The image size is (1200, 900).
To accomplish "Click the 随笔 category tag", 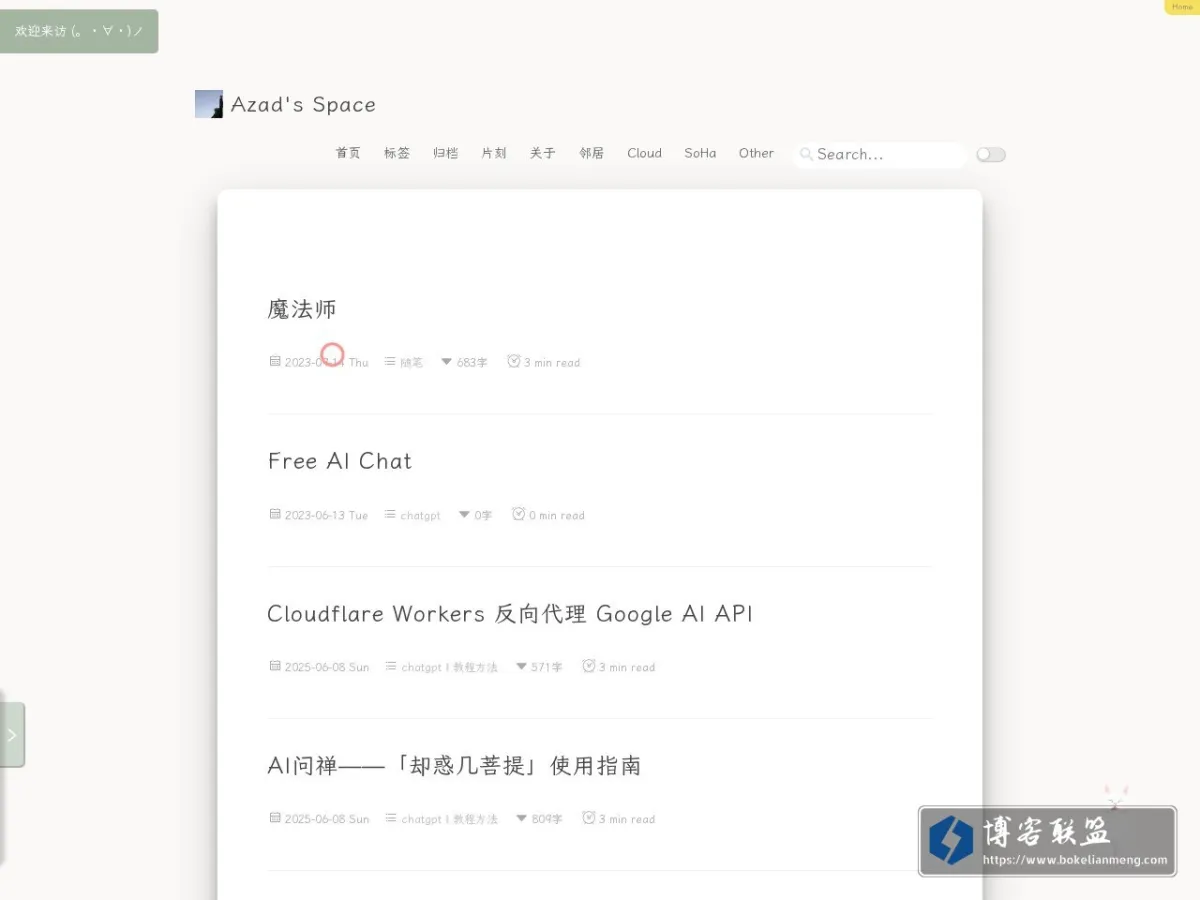I will (x=412, y=362).
